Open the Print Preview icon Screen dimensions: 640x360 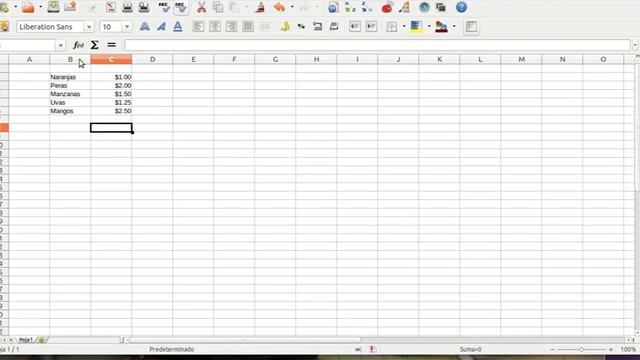144,7
